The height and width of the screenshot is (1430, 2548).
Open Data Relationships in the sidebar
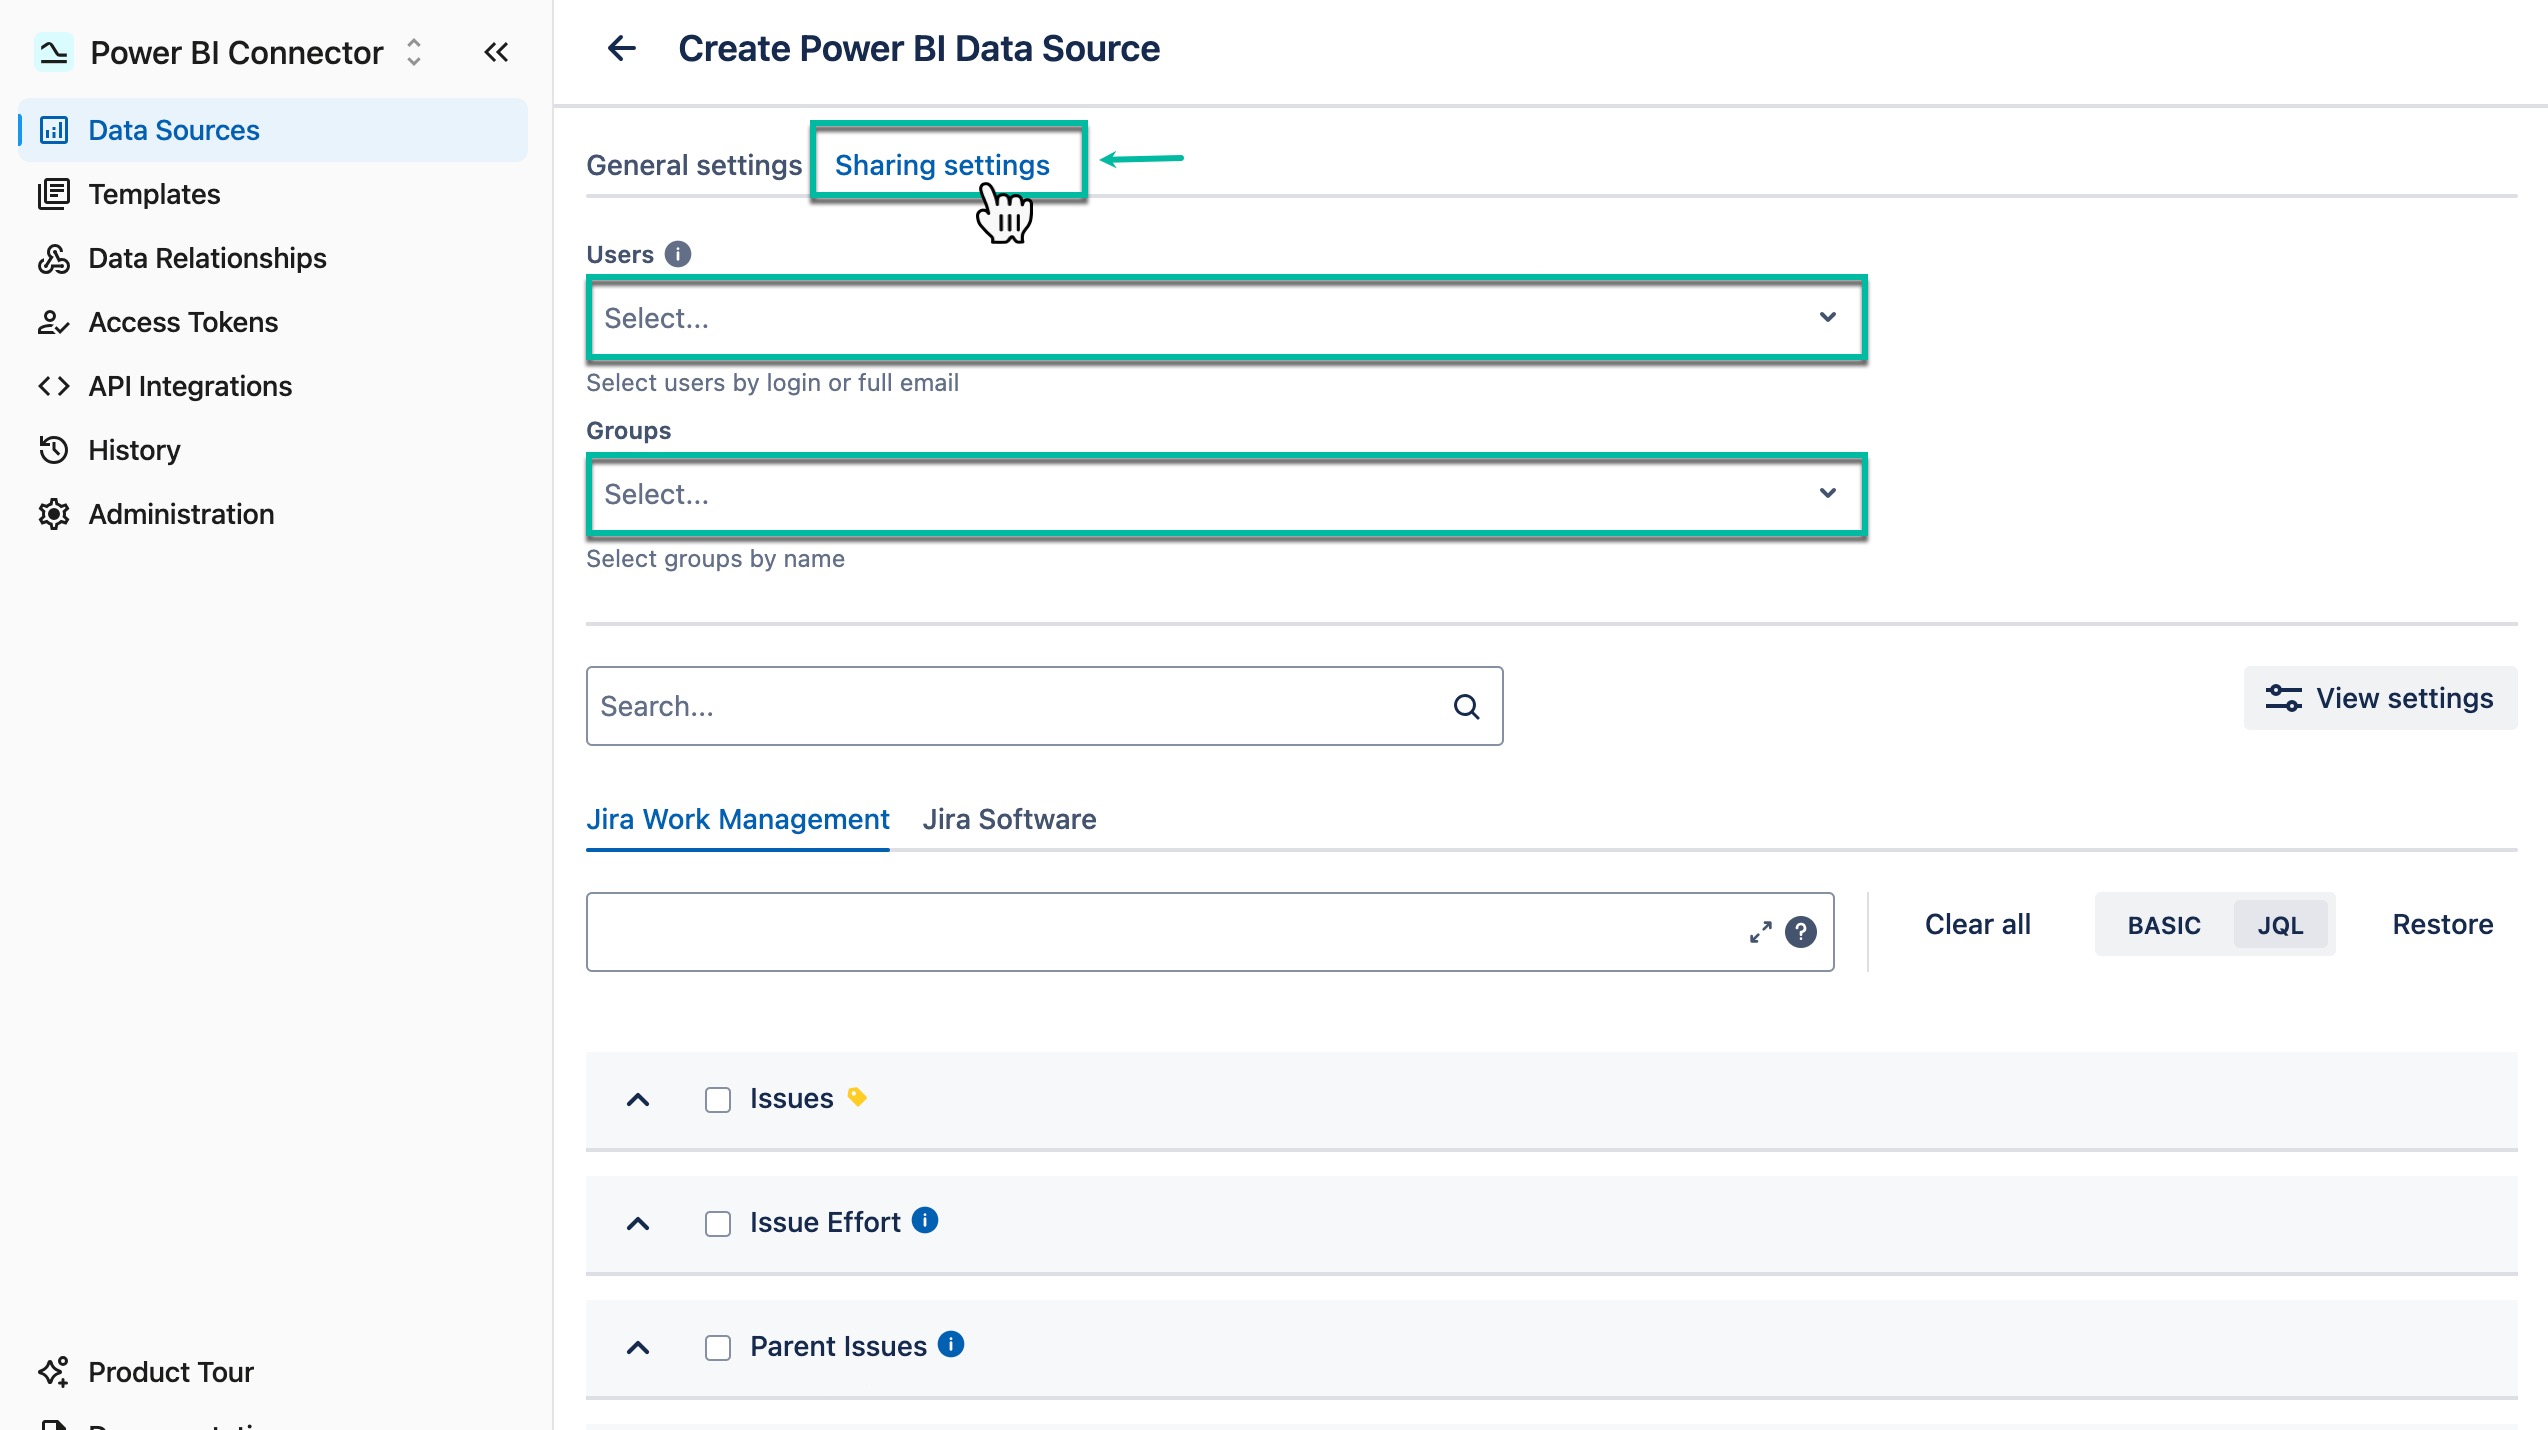tap(206, 257)
